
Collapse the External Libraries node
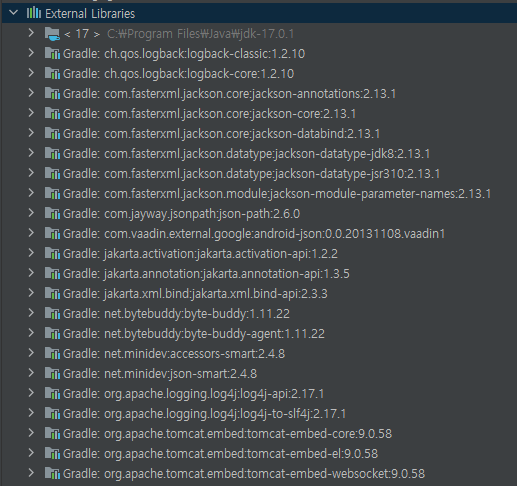(14, 13)
